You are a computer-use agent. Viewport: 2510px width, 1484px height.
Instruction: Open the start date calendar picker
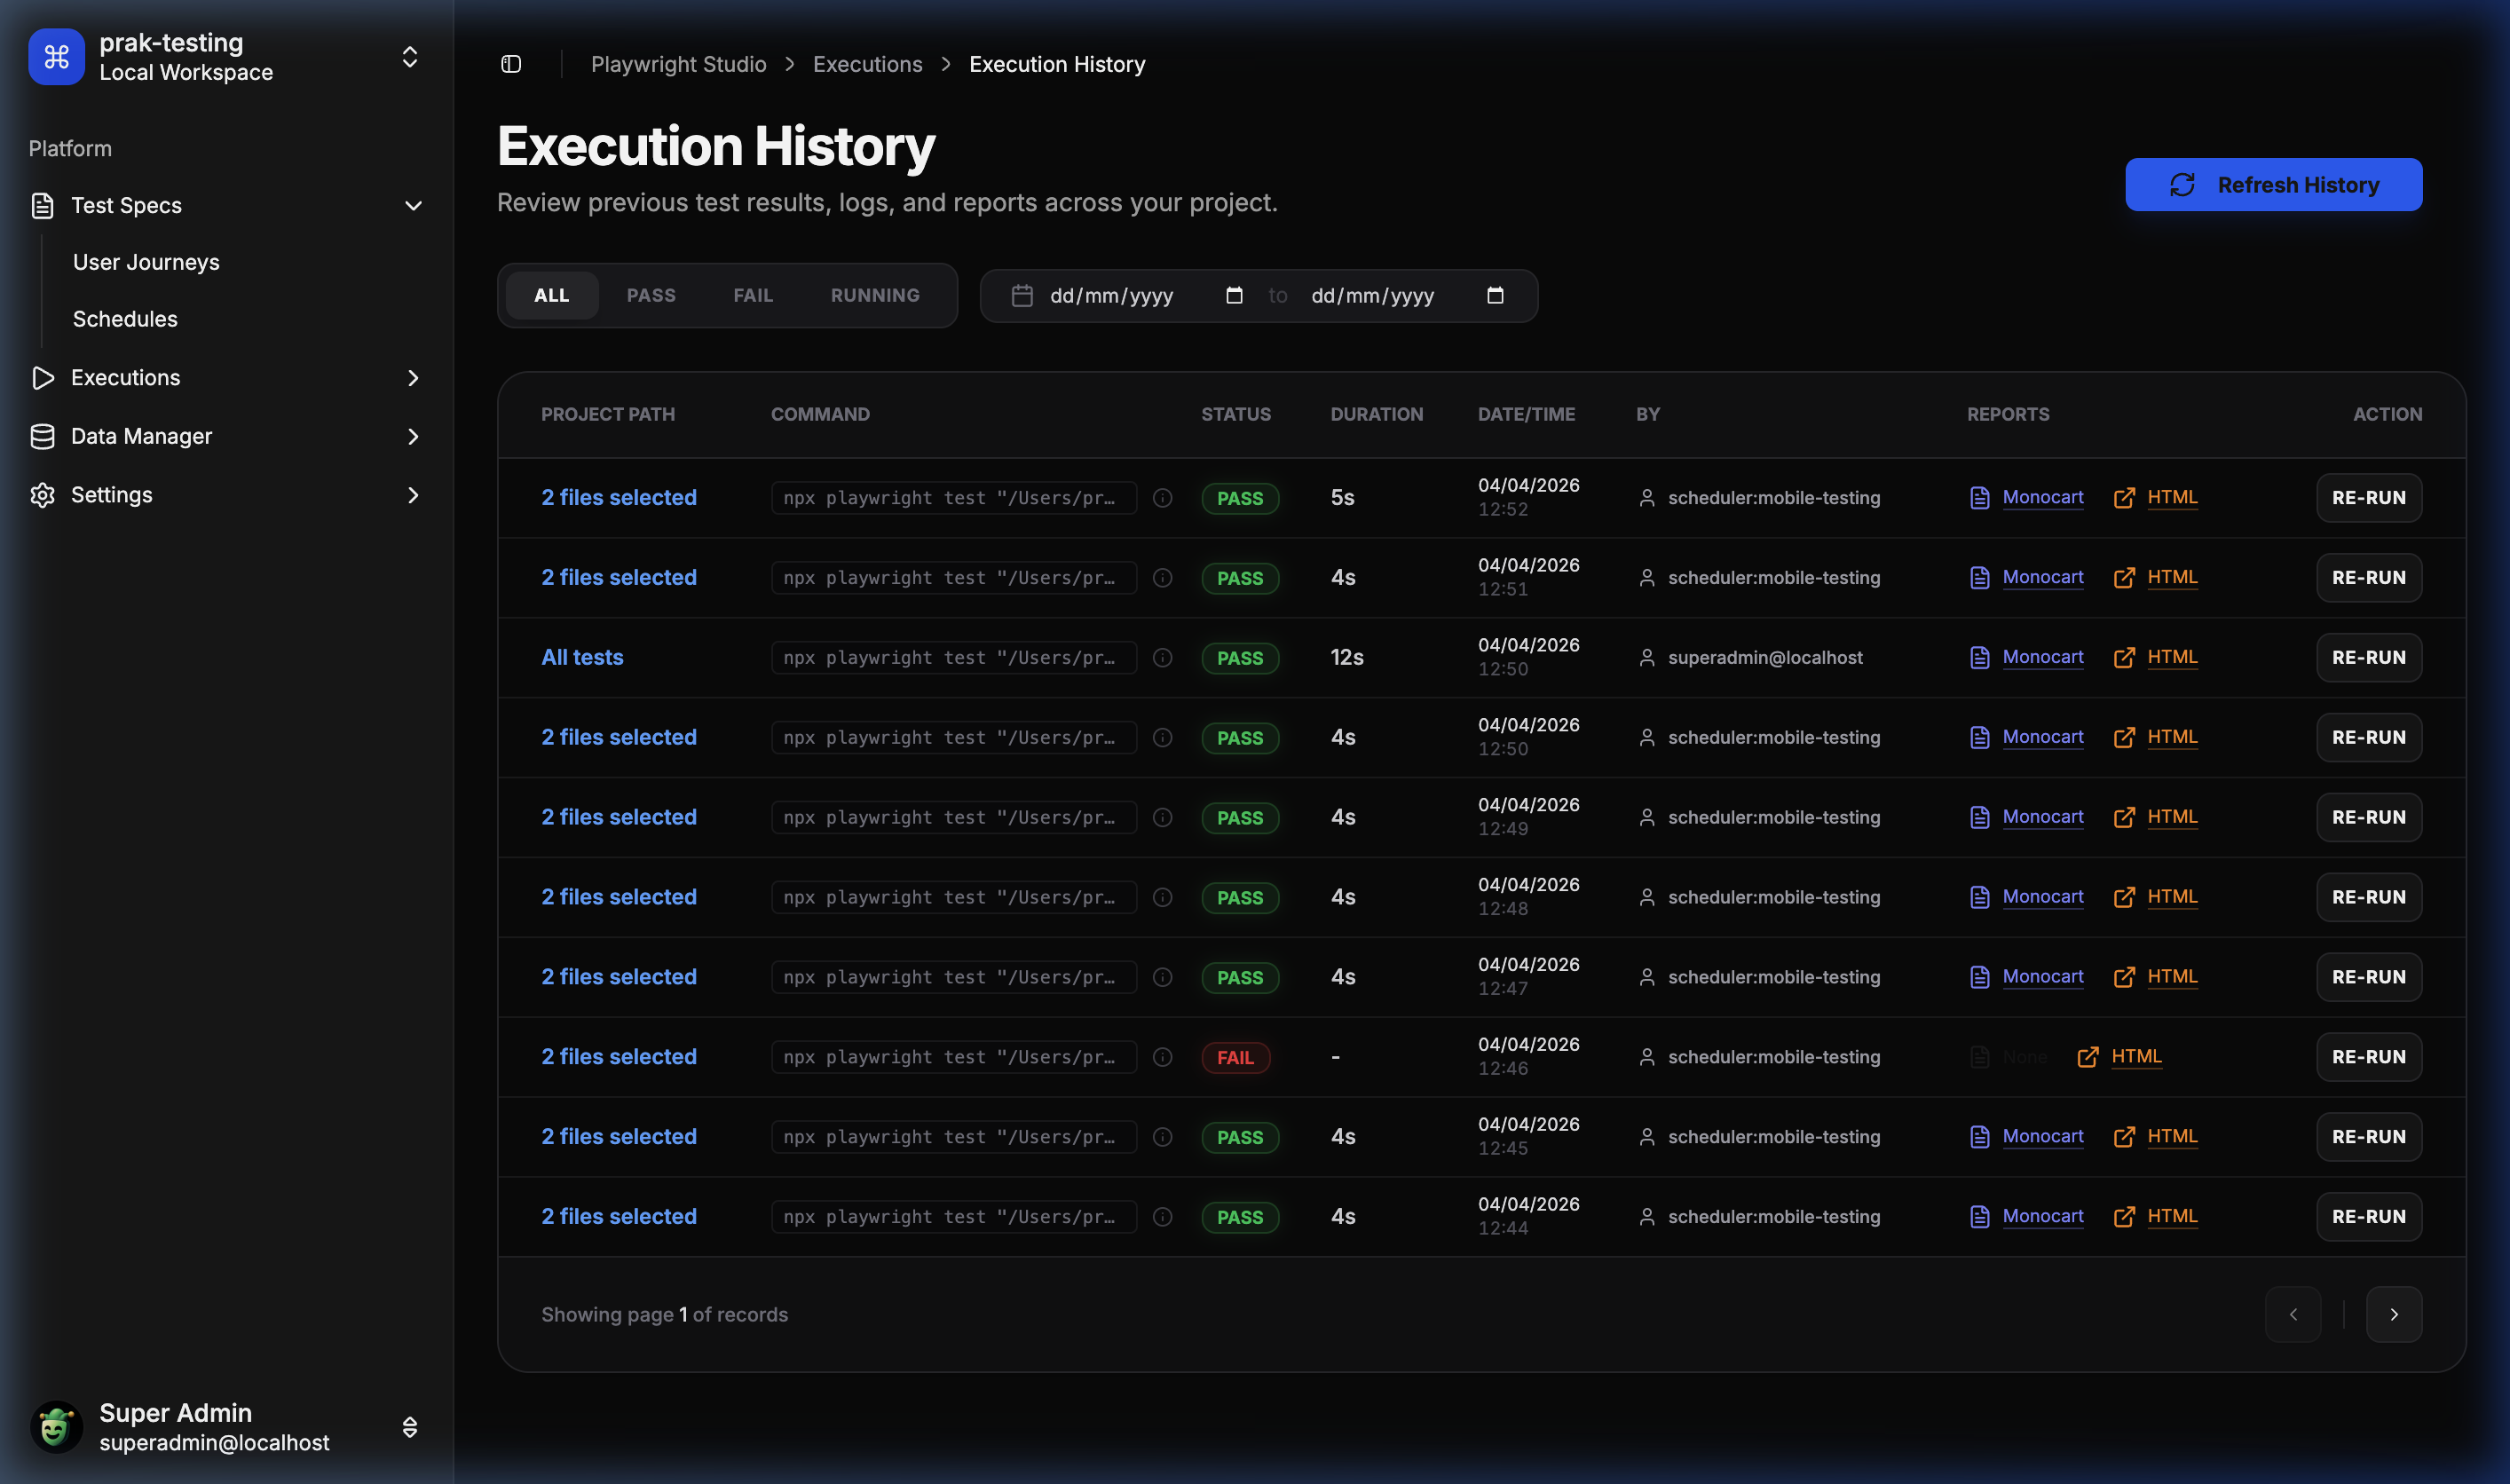(x=1234, y=296)
